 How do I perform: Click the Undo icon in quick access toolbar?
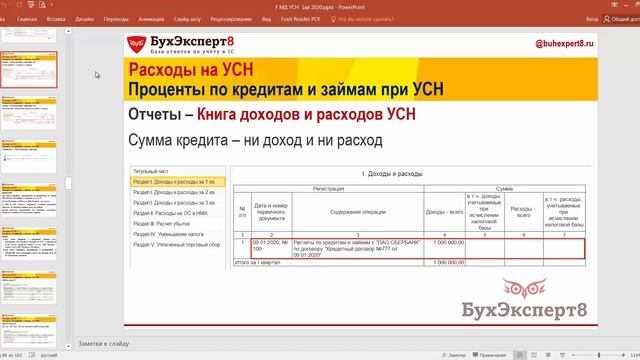(x=5, y=5)
